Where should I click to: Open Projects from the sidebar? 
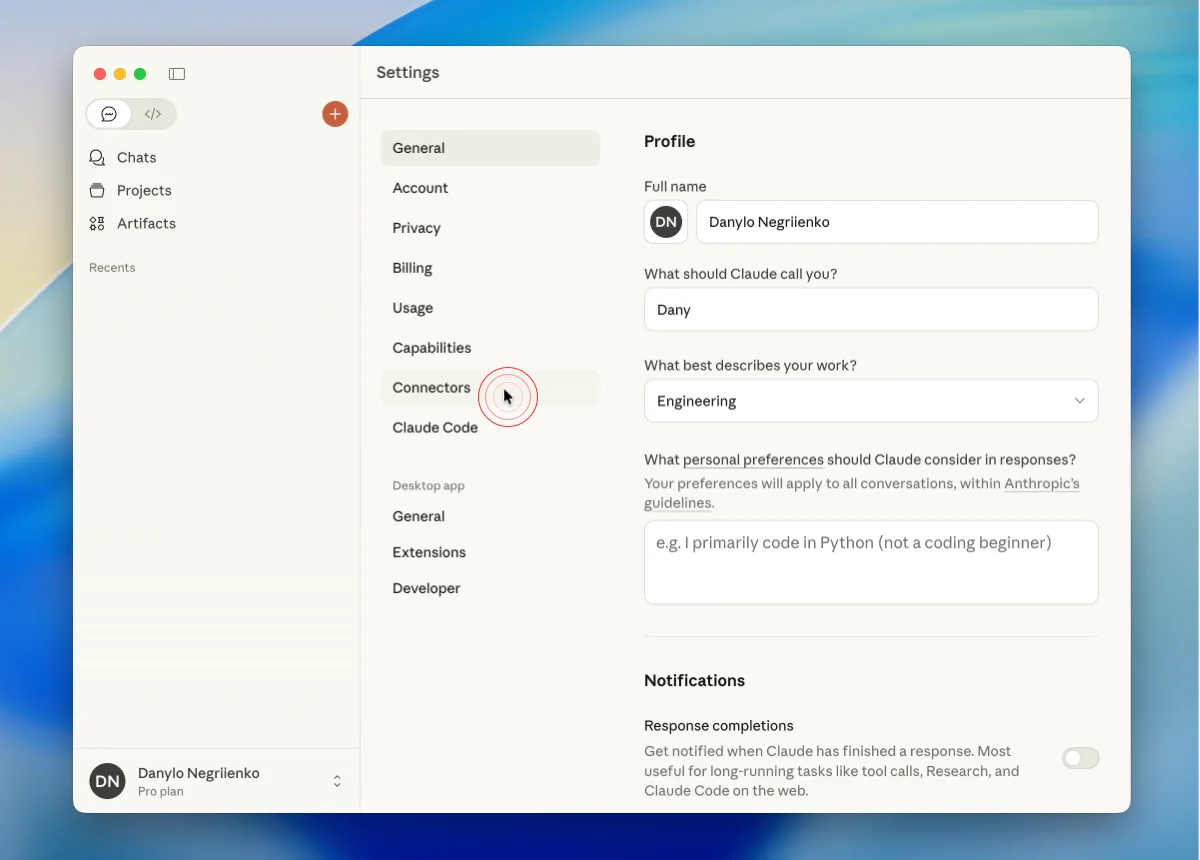point(144,191)
